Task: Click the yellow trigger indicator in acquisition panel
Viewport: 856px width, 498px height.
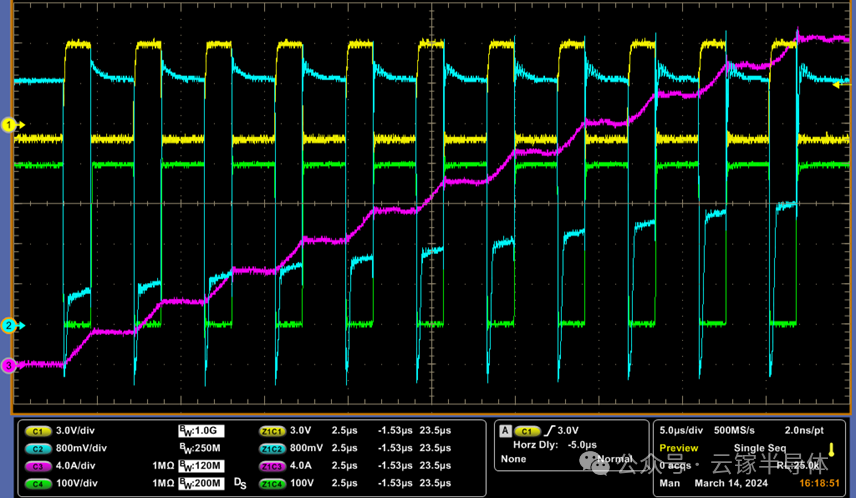Action: tap(831, 450)
